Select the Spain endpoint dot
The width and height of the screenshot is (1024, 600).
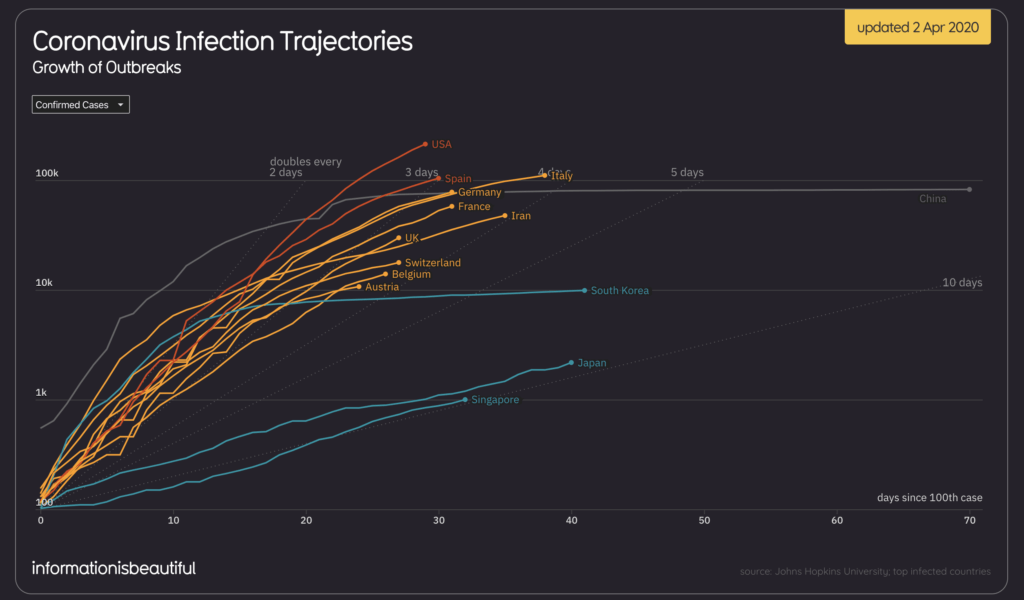coord(439,178)
